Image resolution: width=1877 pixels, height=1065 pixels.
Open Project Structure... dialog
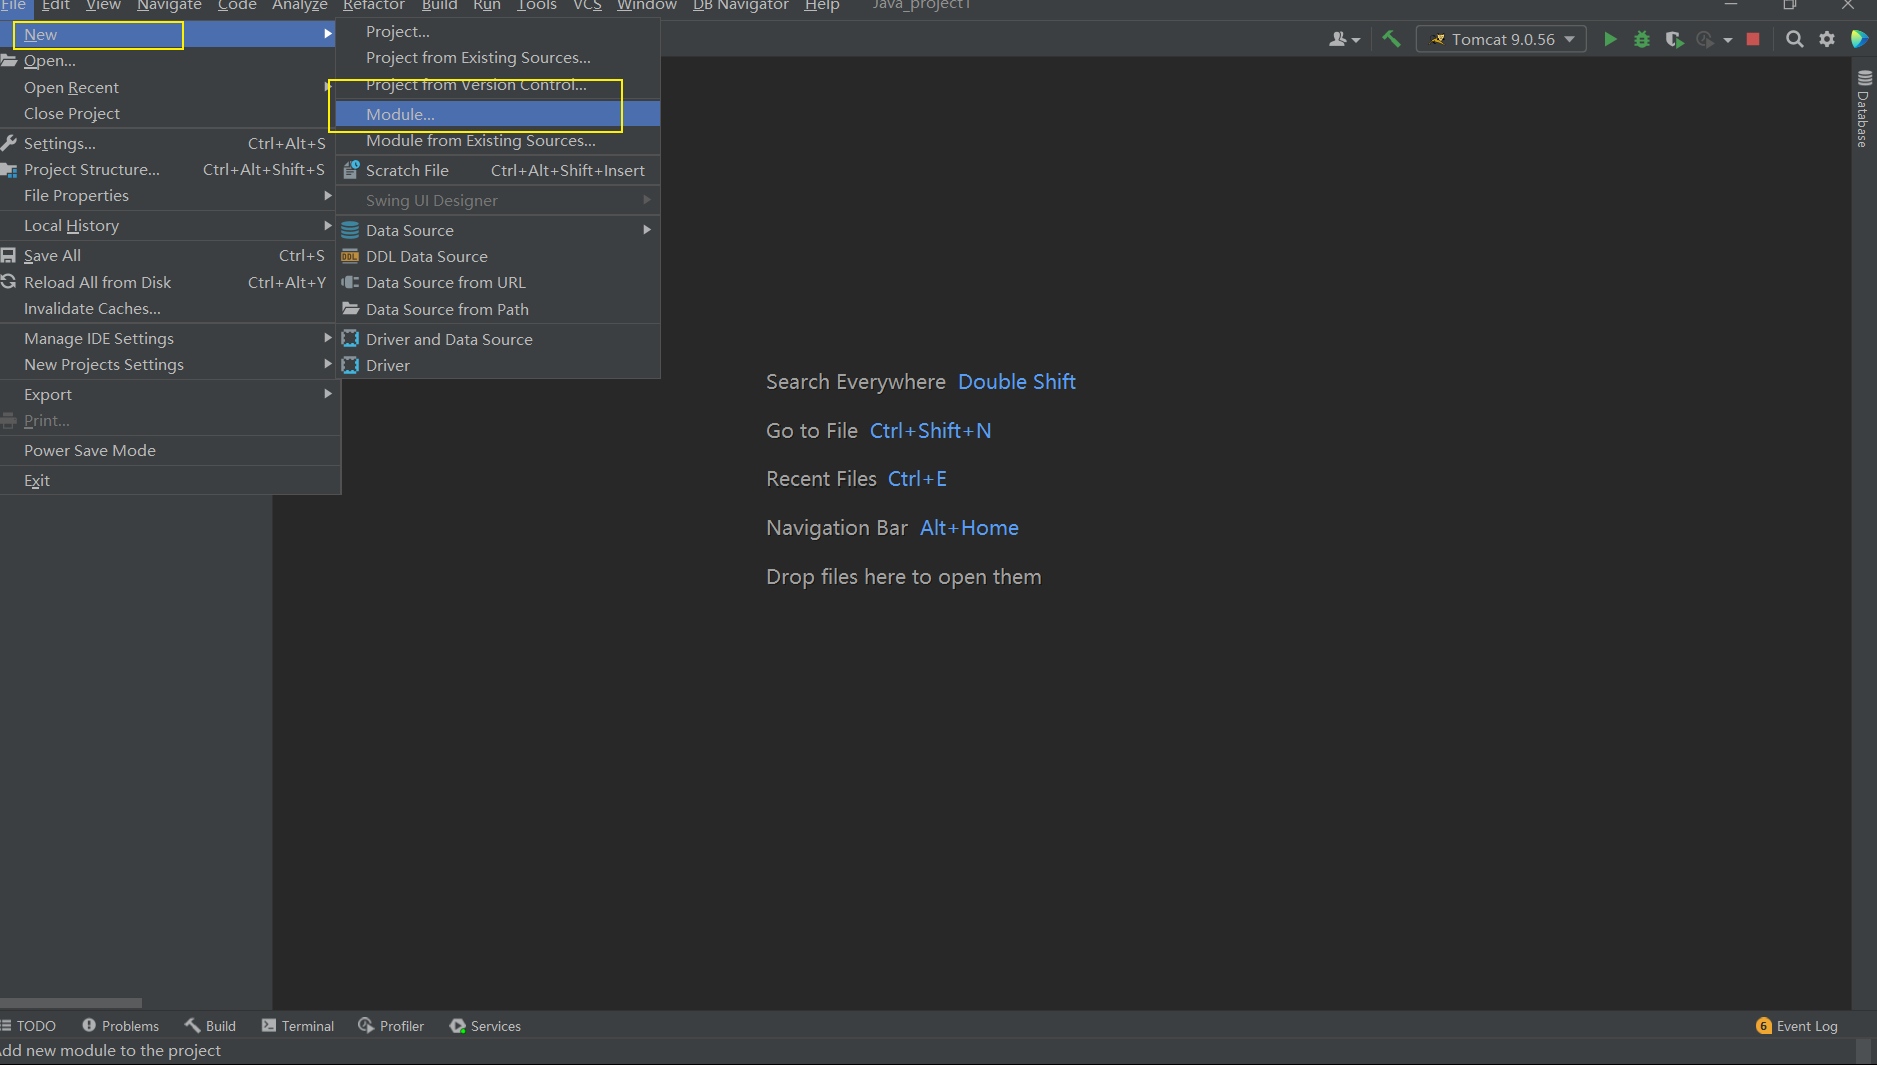[x=170, y=170]
